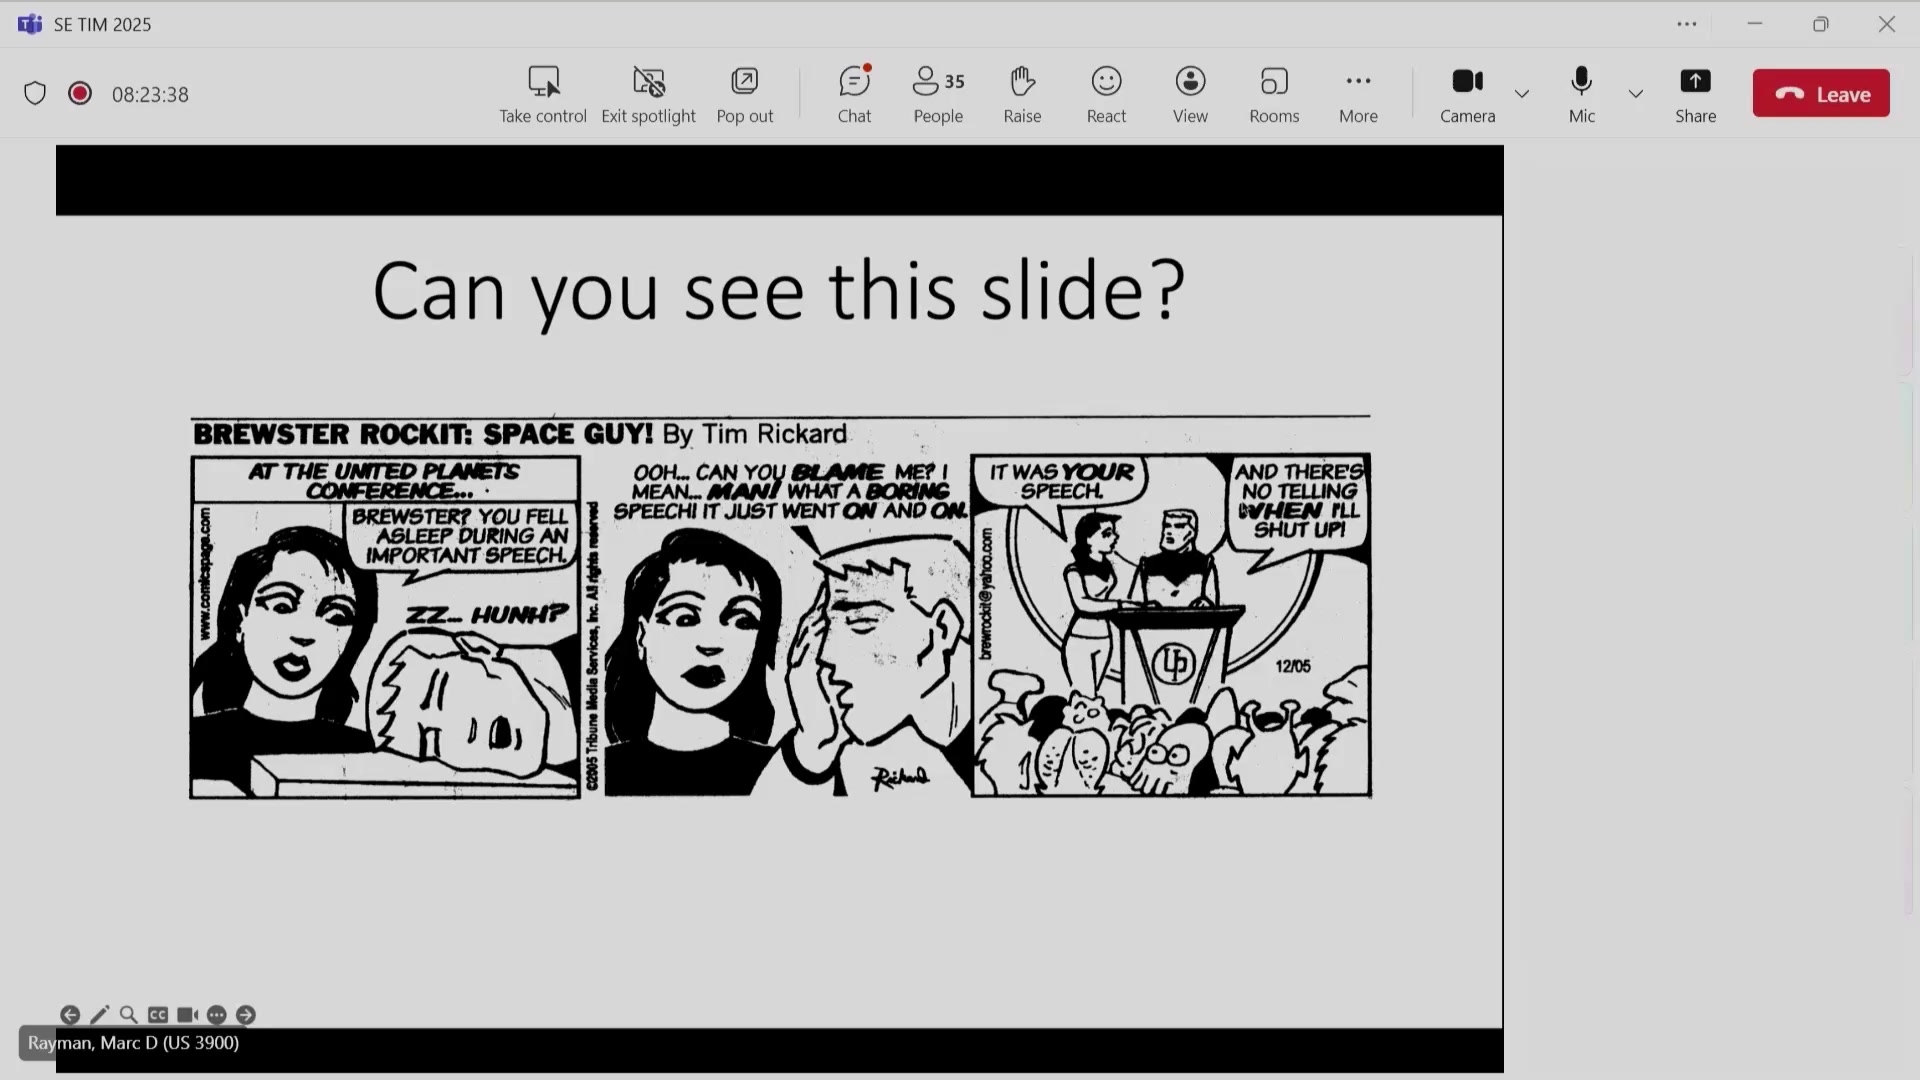This screenshot has height=1080, width=1920.
Task: Open the React emoji picker
Action: tap(1106, 94)
